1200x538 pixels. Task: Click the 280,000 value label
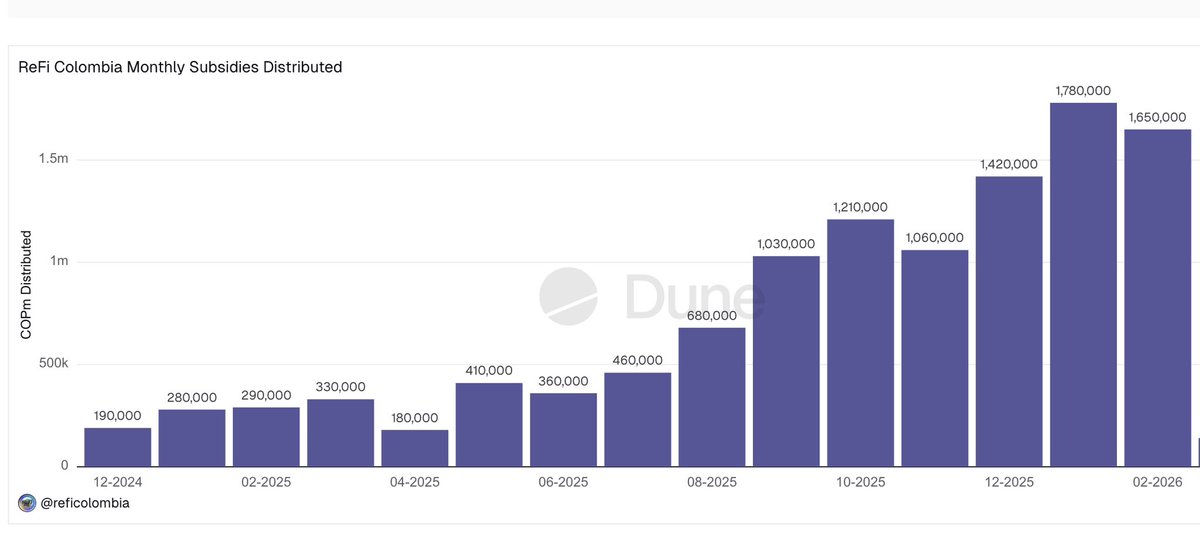[x=192, y=397]
